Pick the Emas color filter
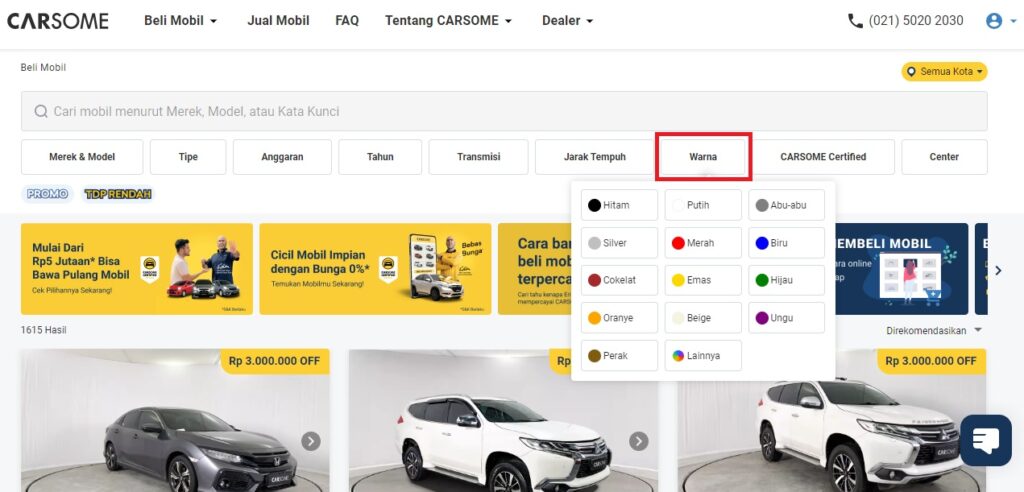This screenshot has width=1024, height=492. point(703,280)
